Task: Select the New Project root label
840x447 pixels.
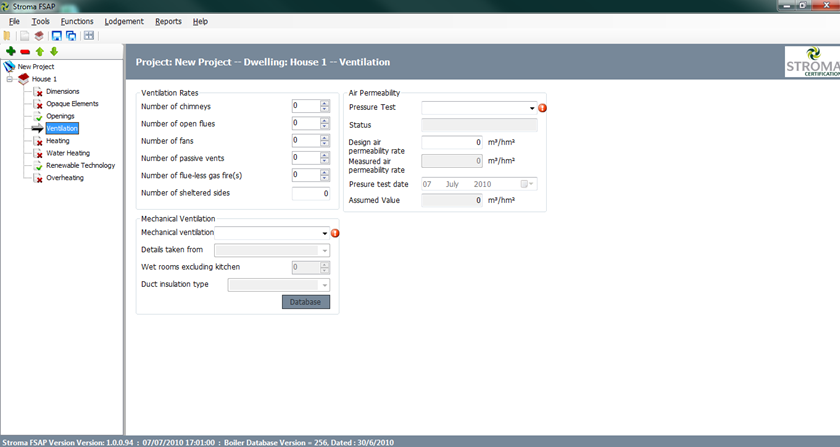Action: [x=36, y=67]
